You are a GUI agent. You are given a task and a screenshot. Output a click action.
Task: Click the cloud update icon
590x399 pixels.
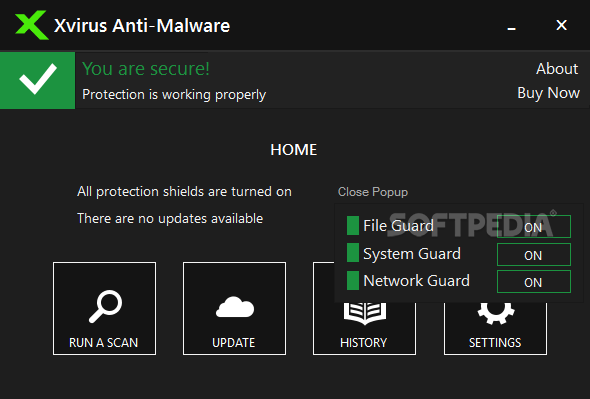(235, 307)
